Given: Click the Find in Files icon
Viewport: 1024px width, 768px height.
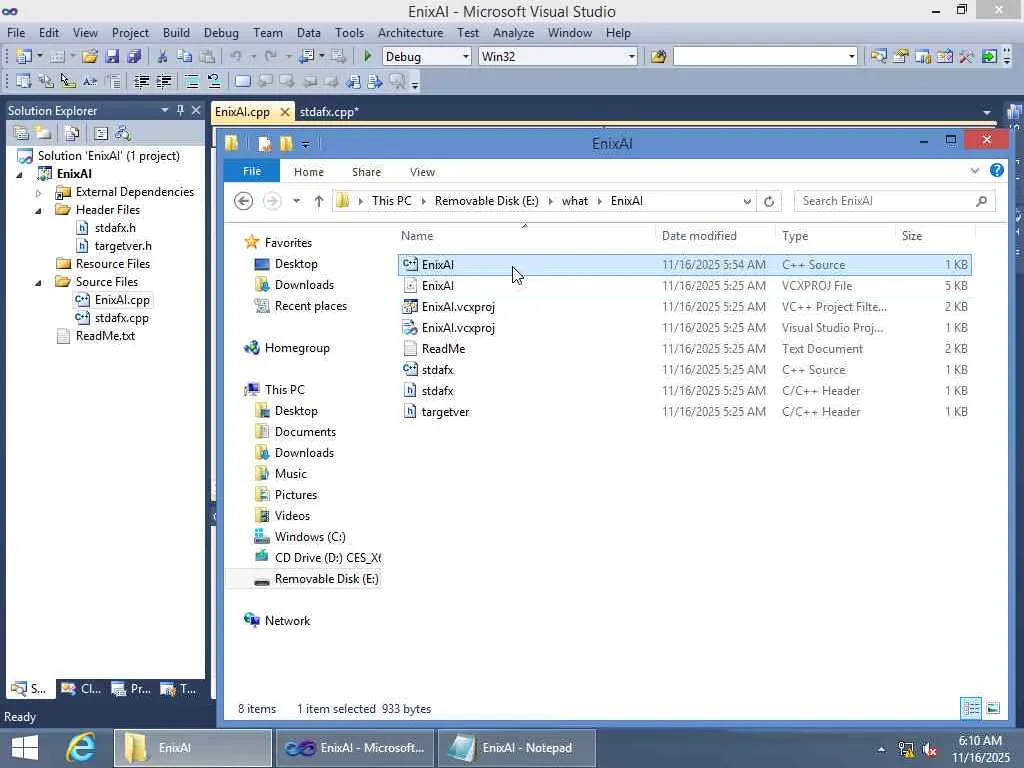Looking at the screenshot, I should (x=658, y=56).
